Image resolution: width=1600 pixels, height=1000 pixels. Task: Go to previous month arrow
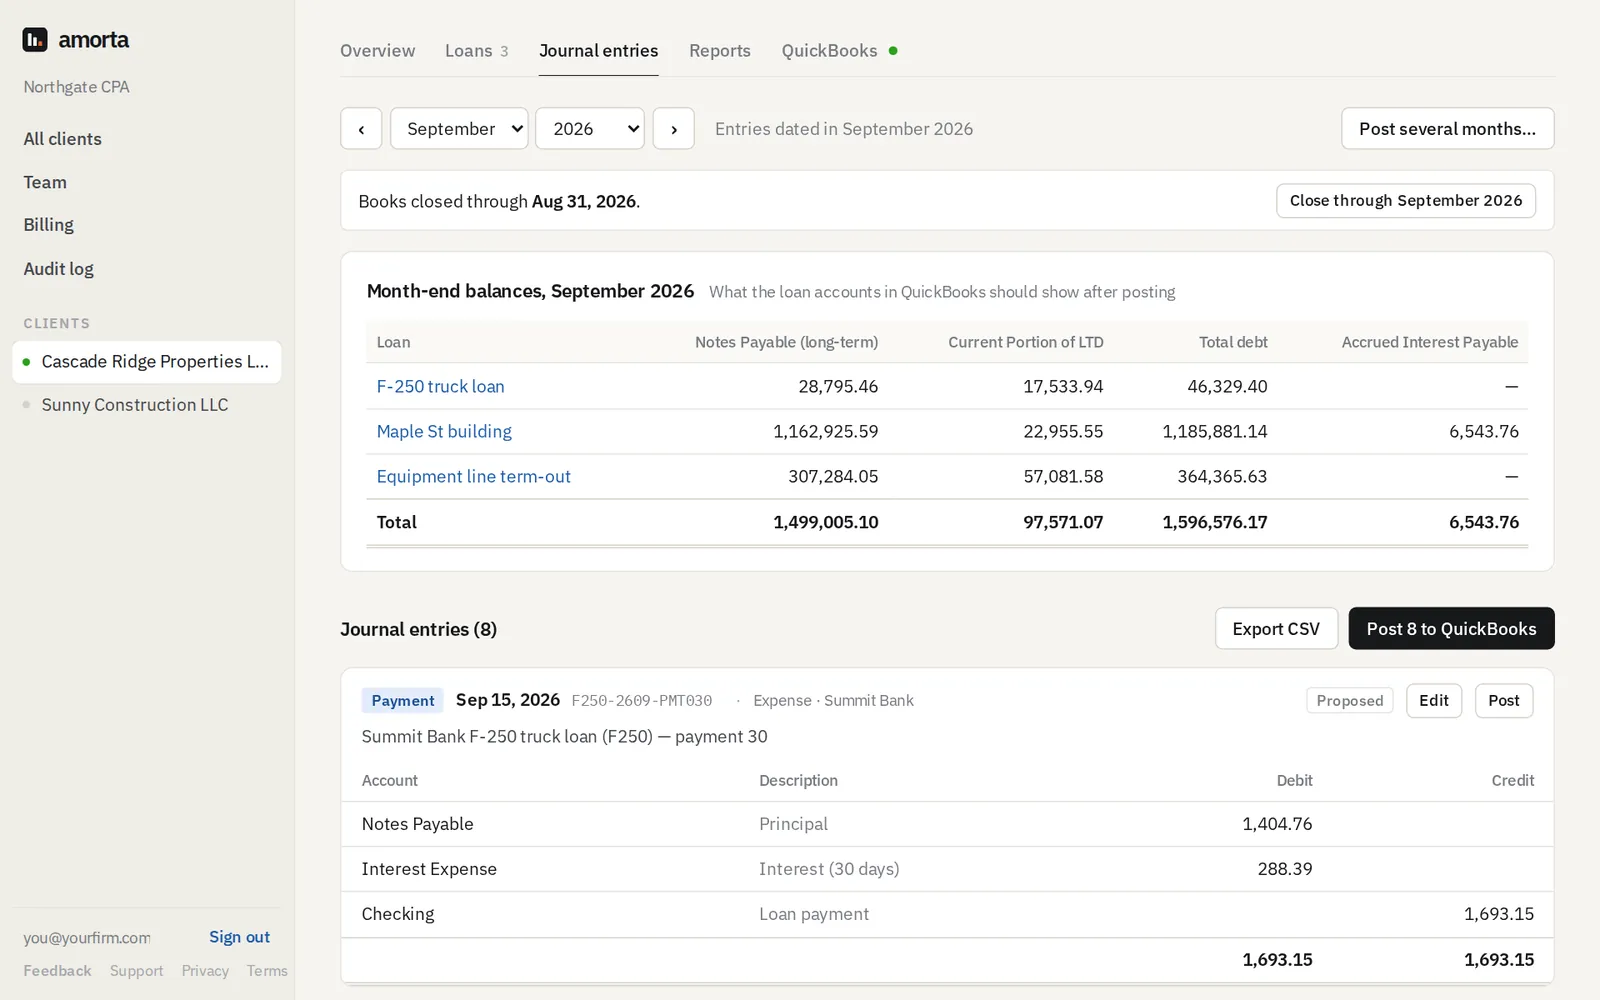[x=361, y=129]
